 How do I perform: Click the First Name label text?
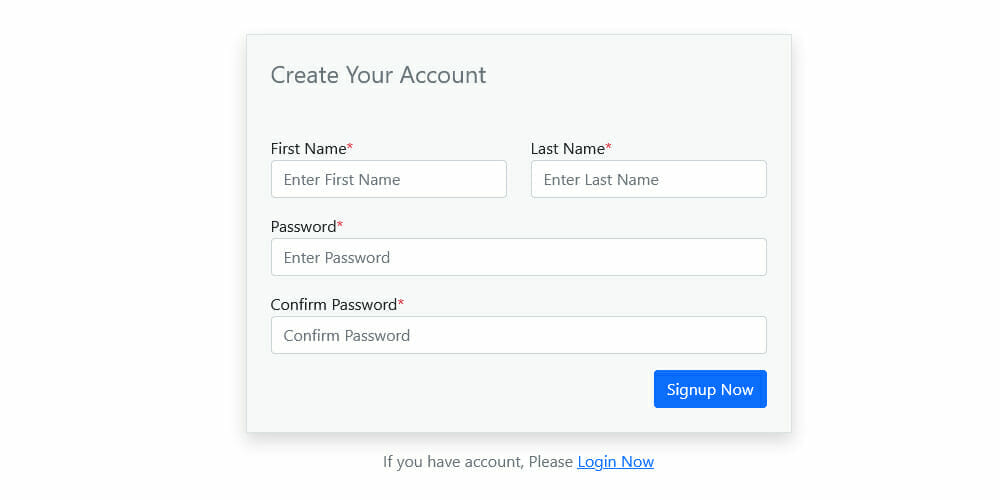tap(308, 149)
